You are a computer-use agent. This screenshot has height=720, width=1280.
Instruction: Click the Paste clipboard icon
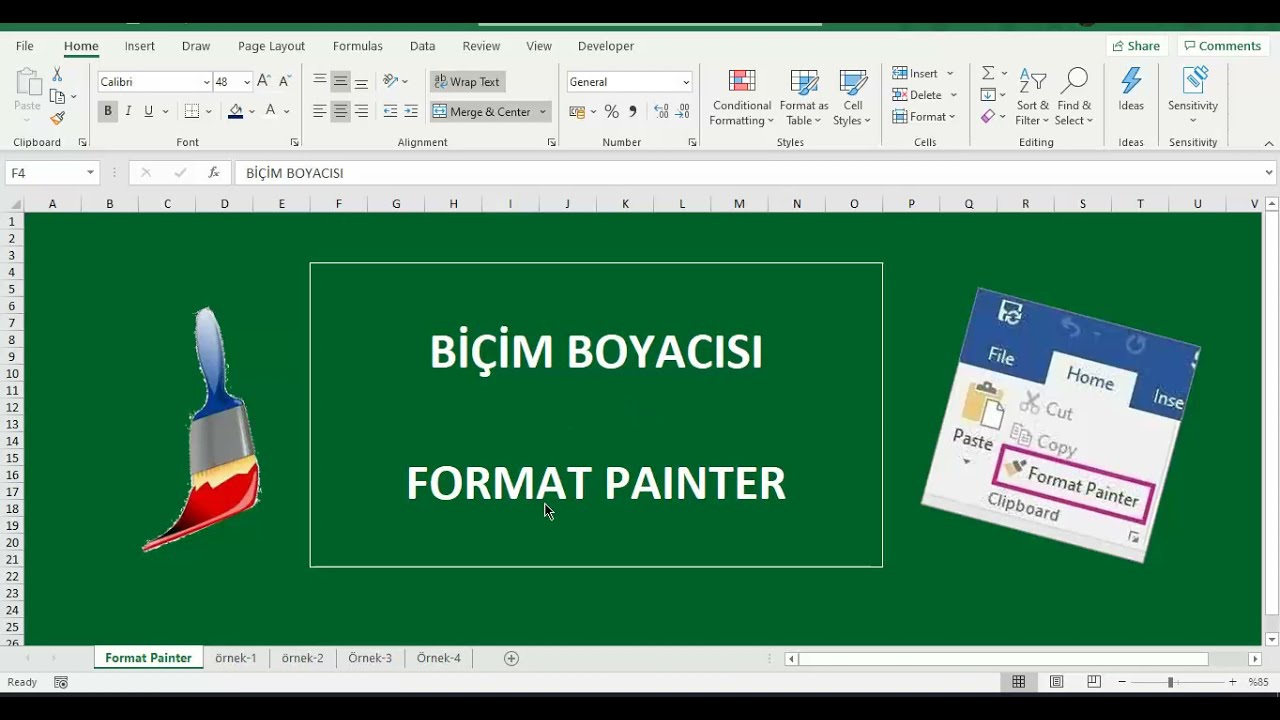(x=28, y=83)
